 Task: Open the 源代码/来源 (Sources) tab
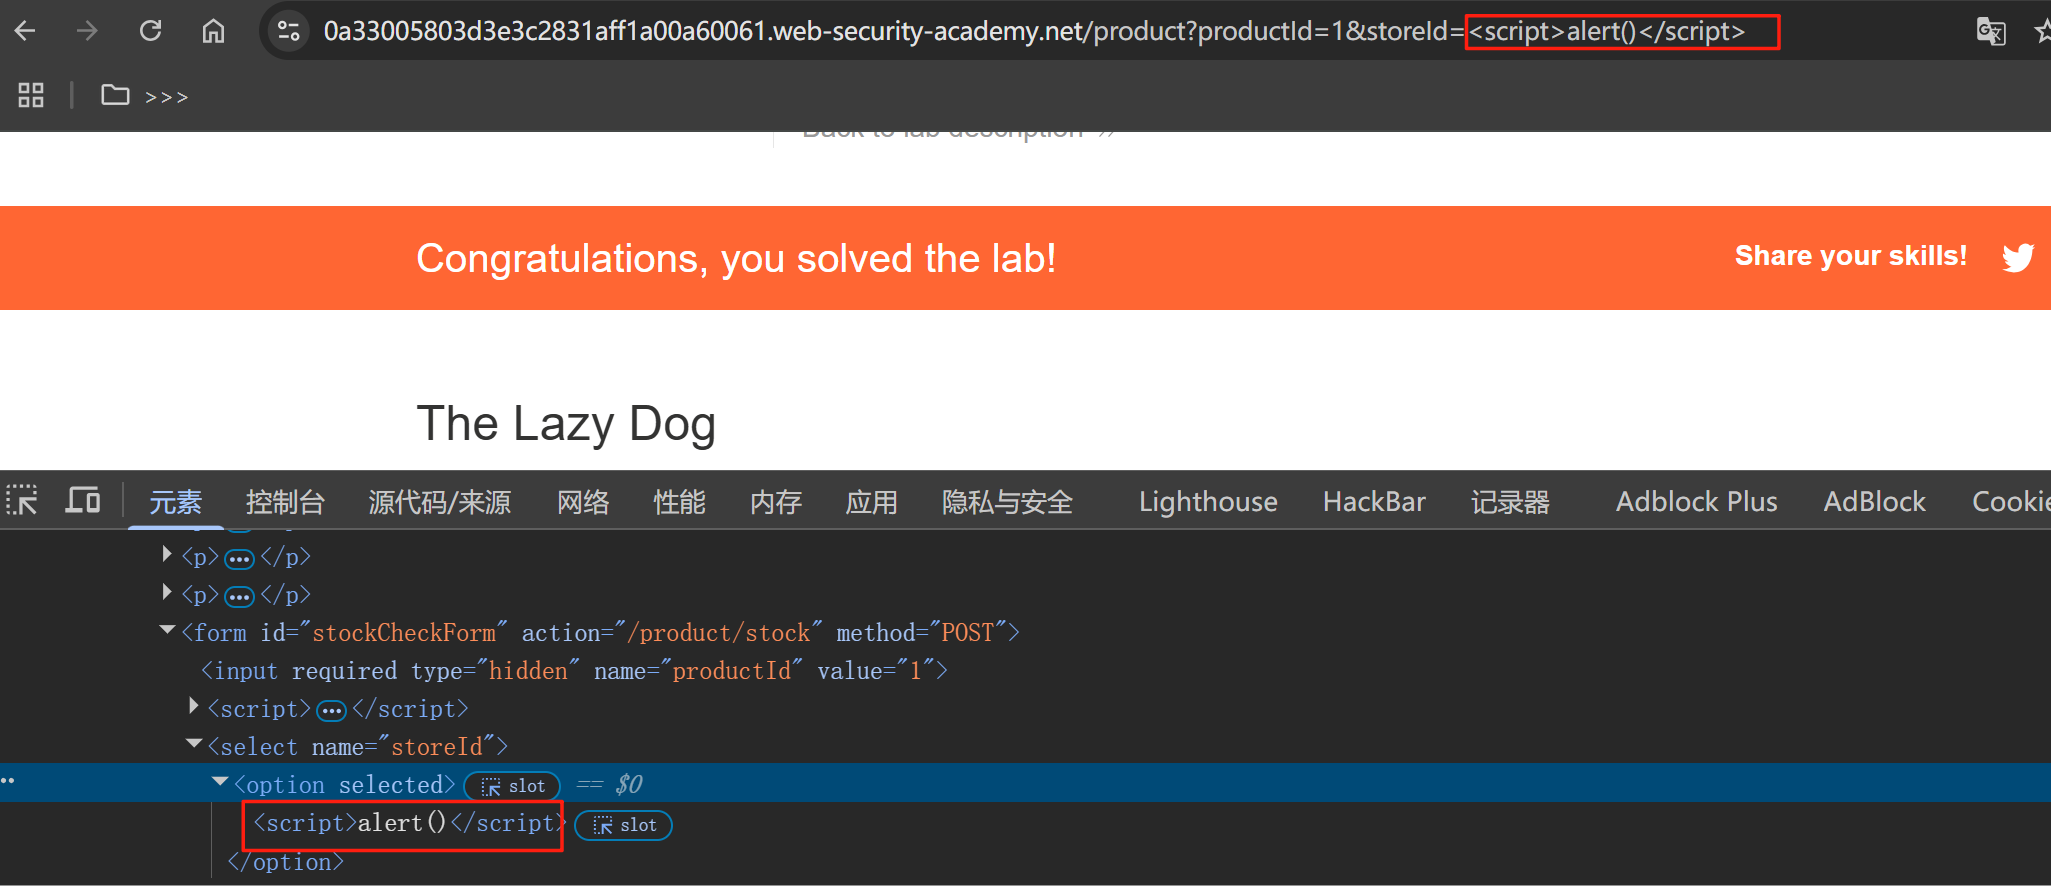point(440,502)
